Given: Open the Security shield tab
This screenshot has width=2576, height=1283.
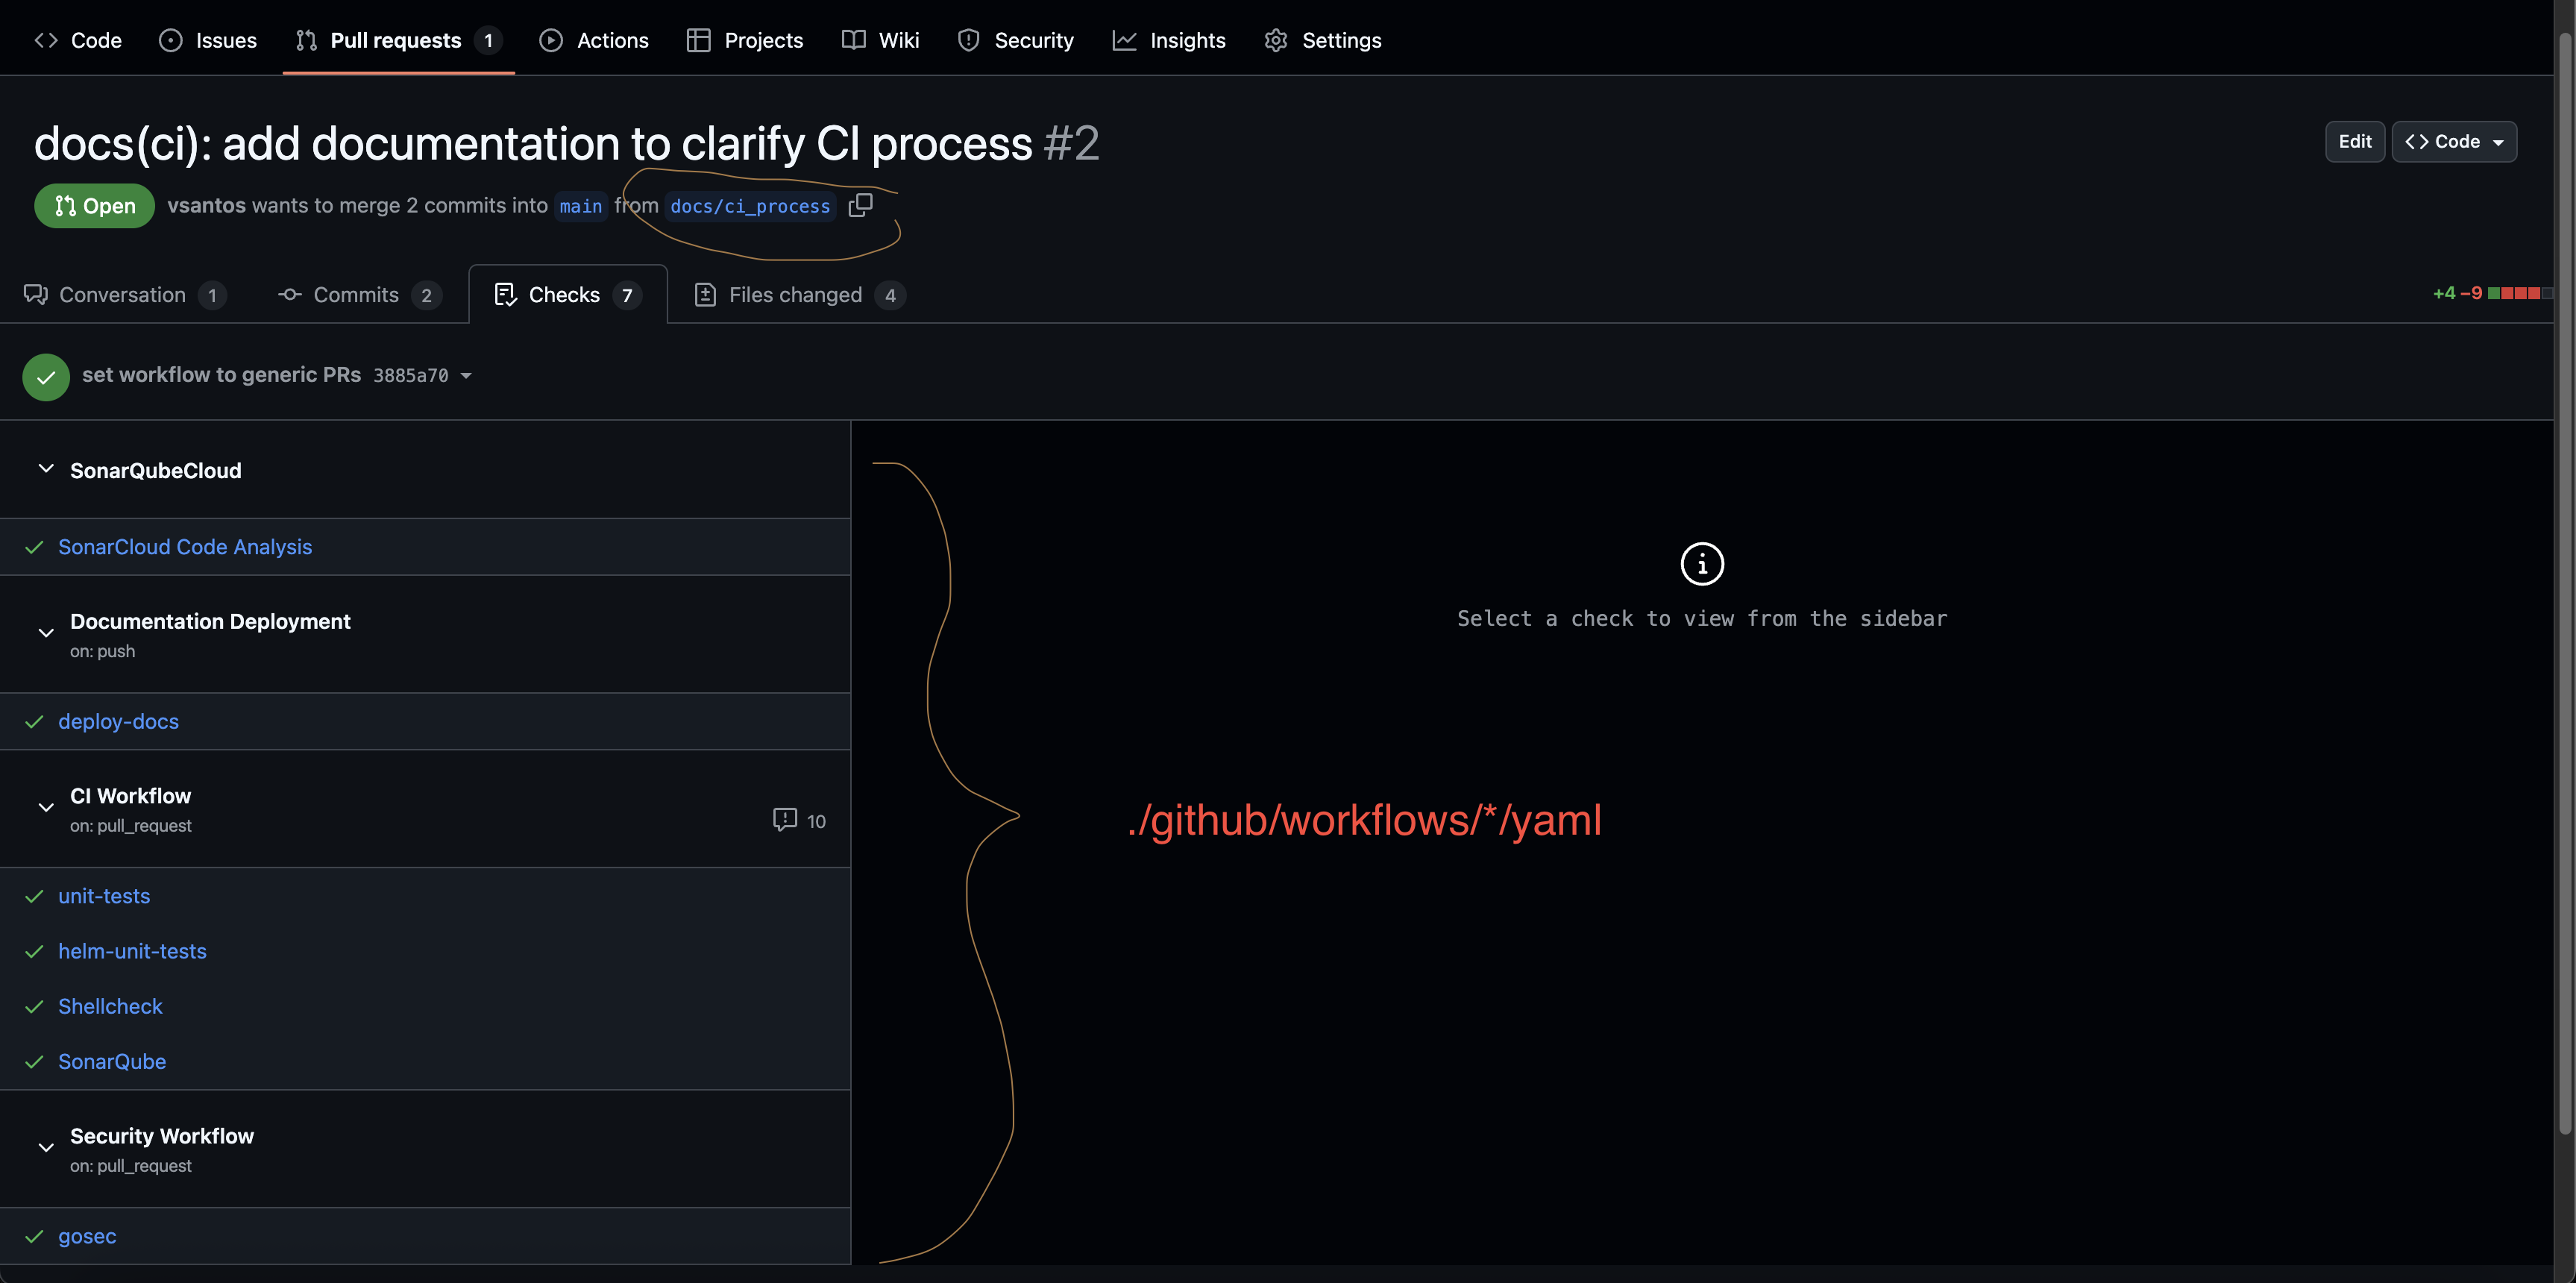Looking at the screenshot, I should (x=1015, y=40).
